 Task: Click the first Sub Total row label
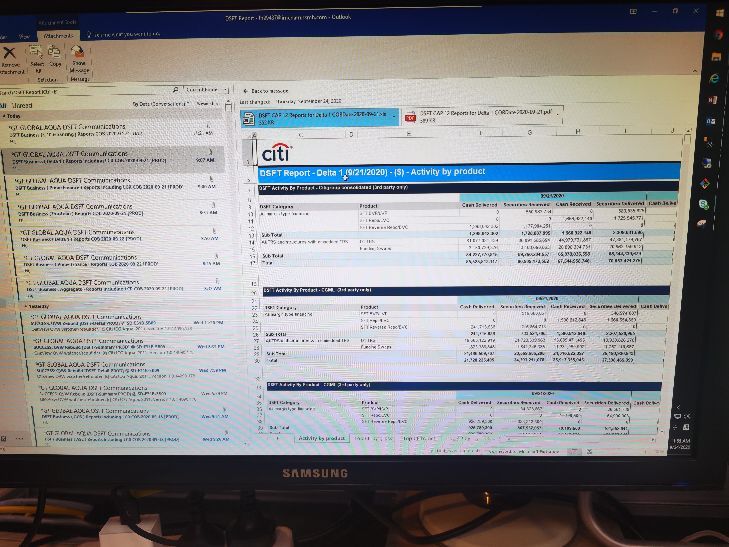(x=272, y=235)
